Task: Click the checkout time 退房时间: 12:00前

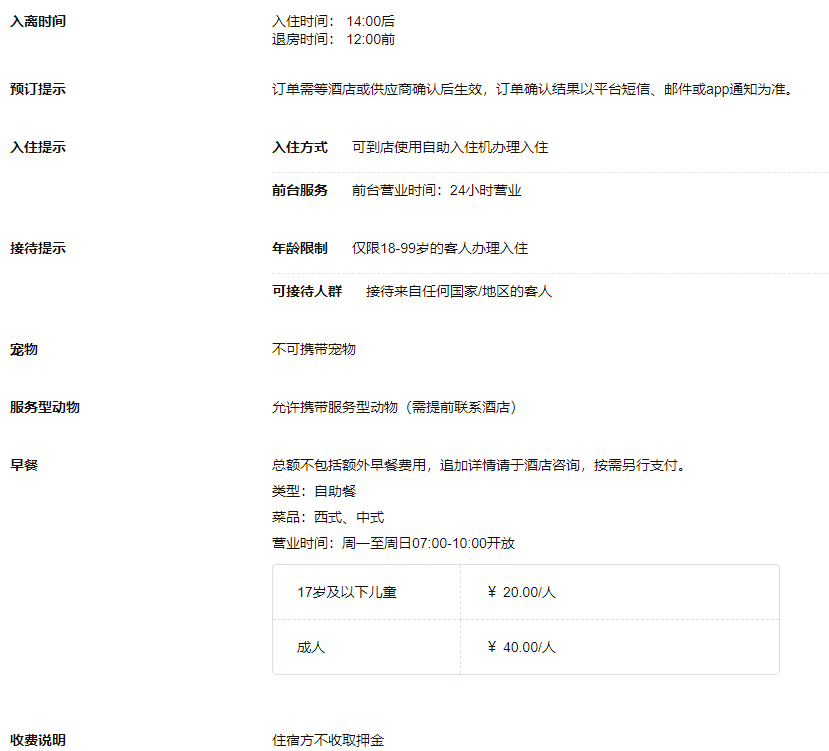Action: [x=333, y=39]
